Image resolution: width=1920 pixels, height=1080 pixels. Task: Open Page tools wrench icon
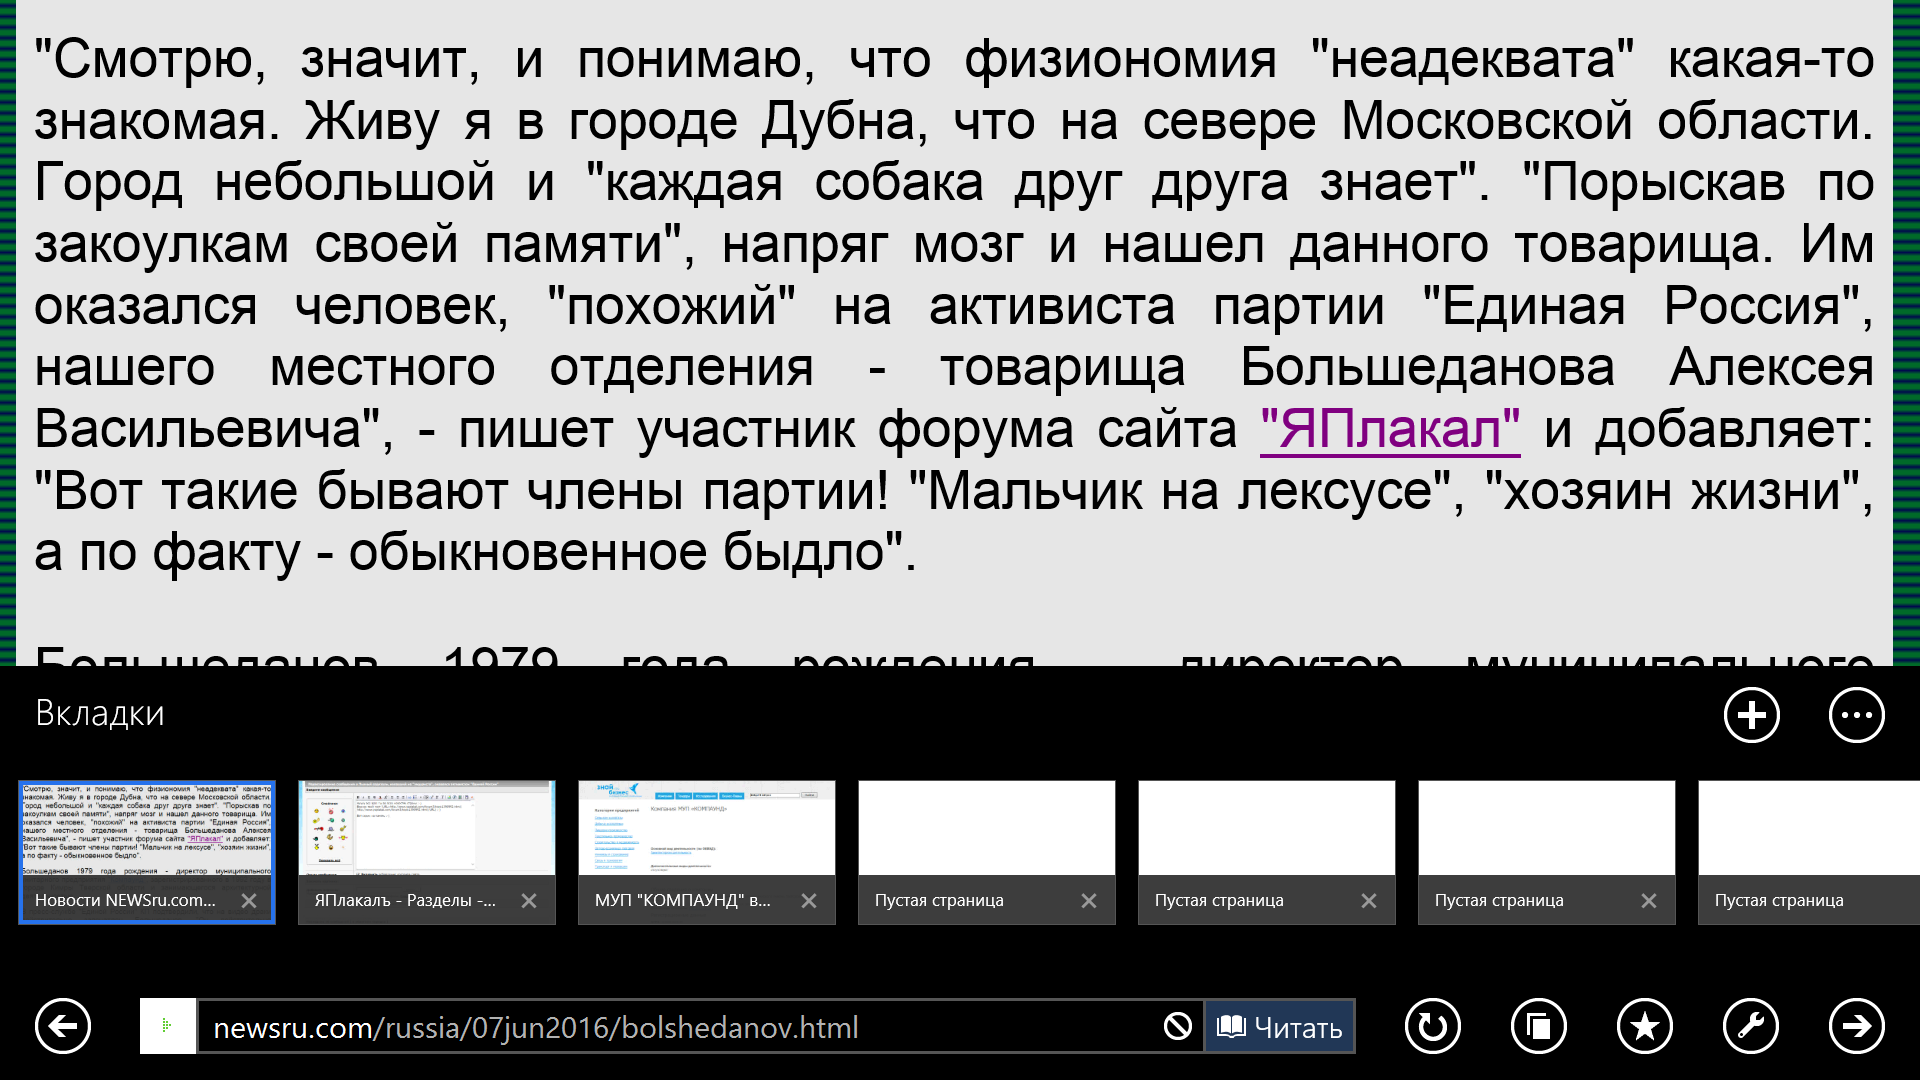(1751, 1026)
